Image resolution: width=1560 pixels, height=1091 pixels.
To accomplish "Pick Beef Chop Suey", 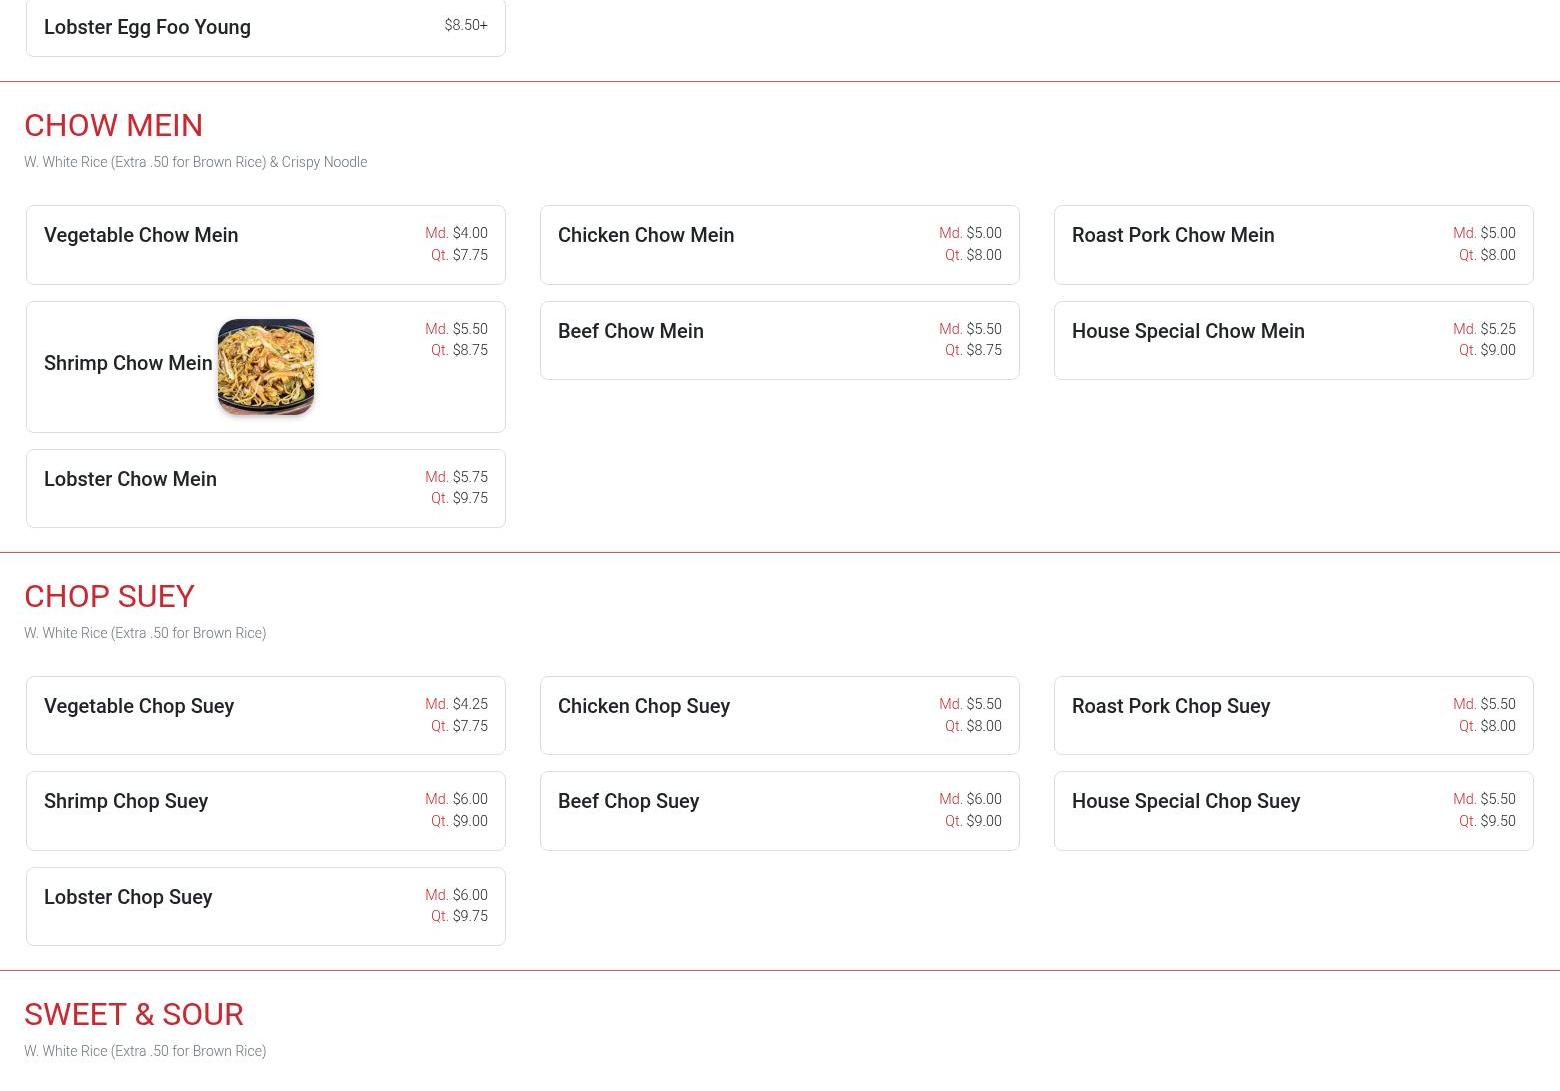I will tap(628, 802).
